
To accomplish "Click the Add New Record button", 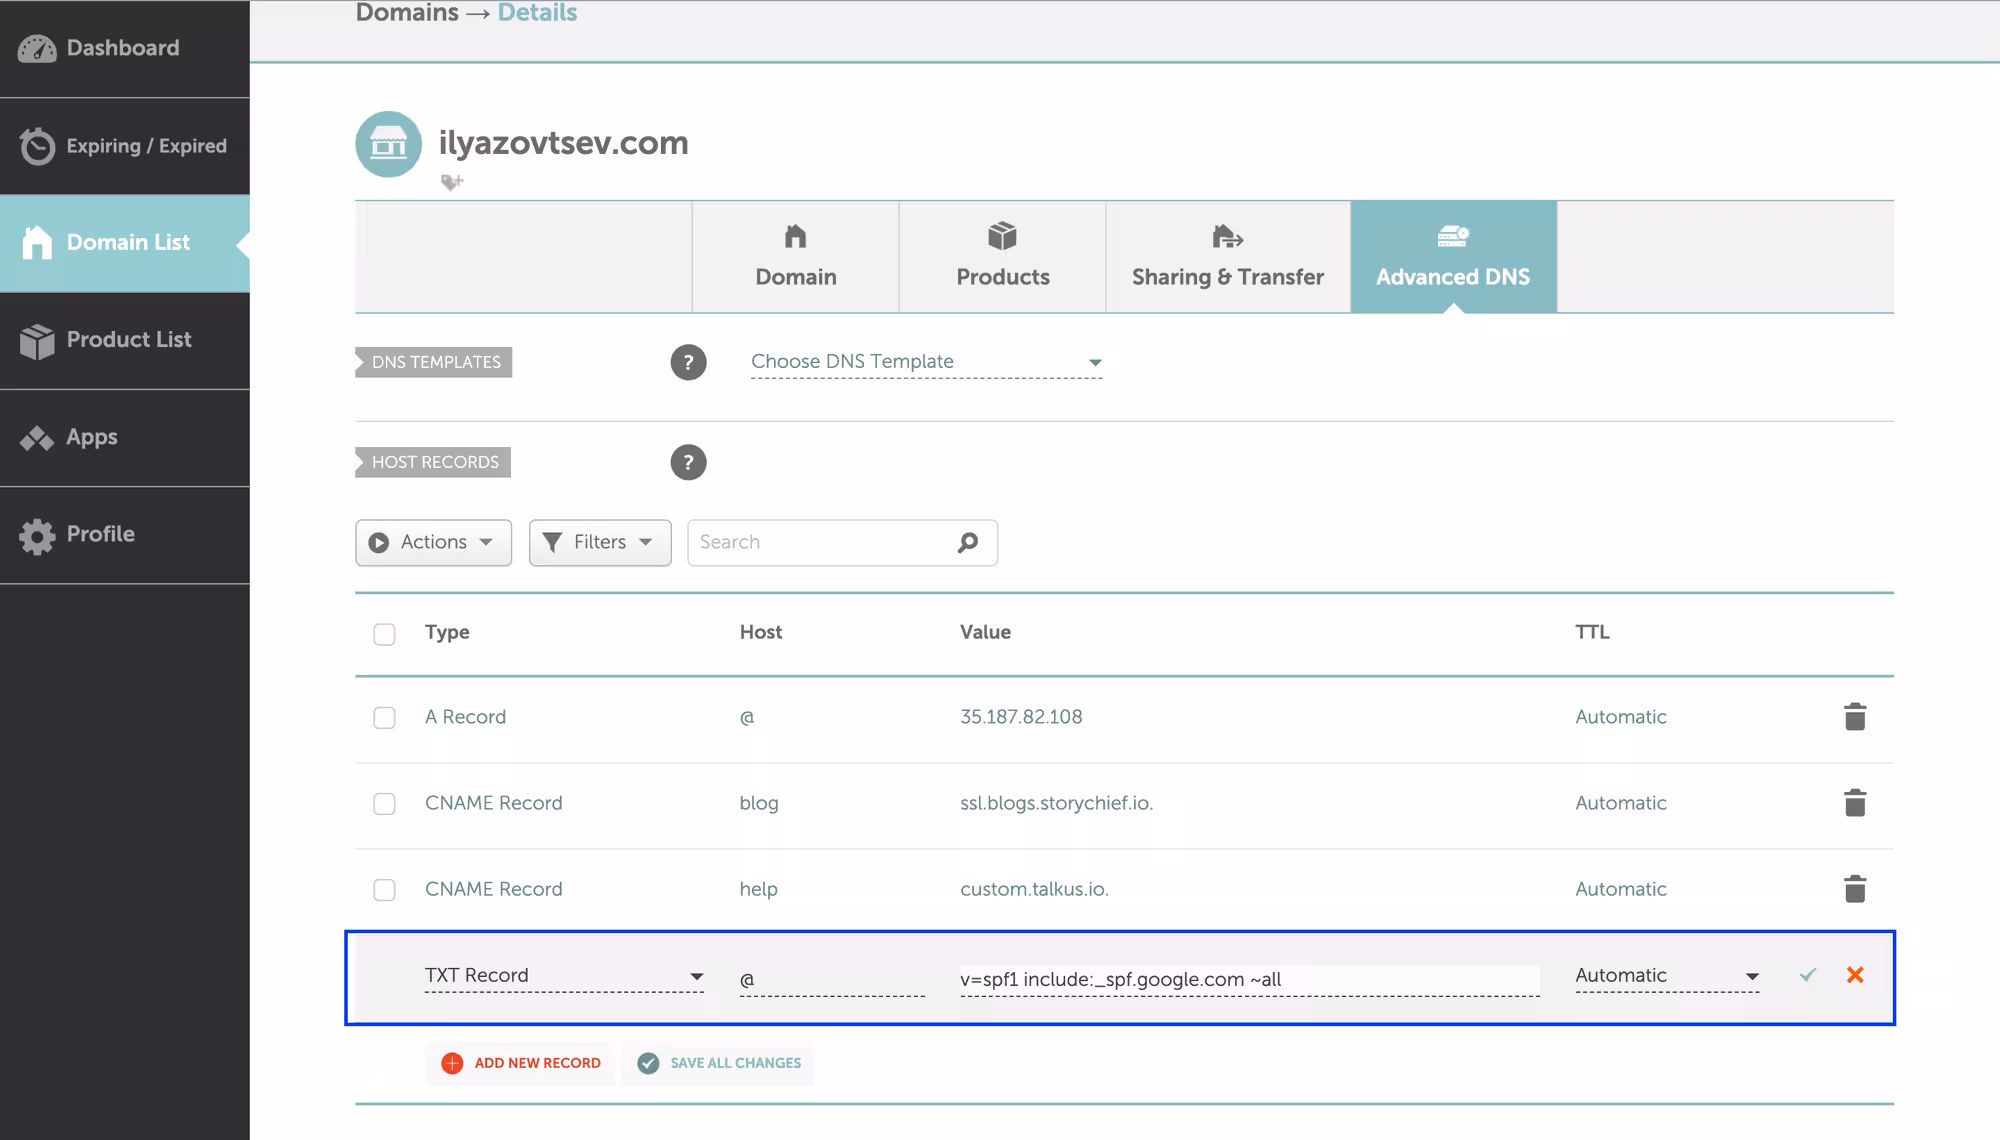I will pos(521,1063).
